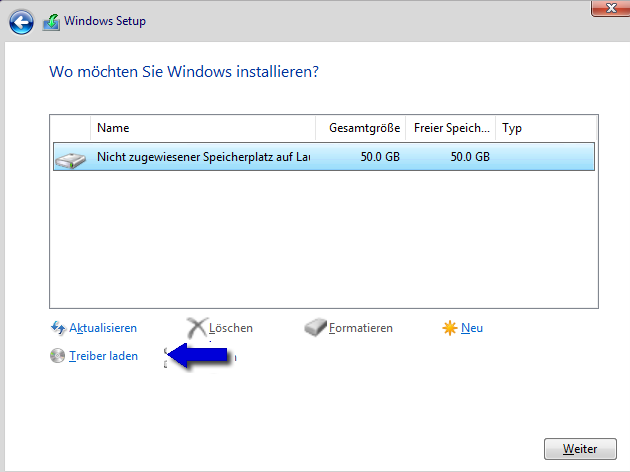Click the Windows Setup title icon

click(x=51, y=22)
